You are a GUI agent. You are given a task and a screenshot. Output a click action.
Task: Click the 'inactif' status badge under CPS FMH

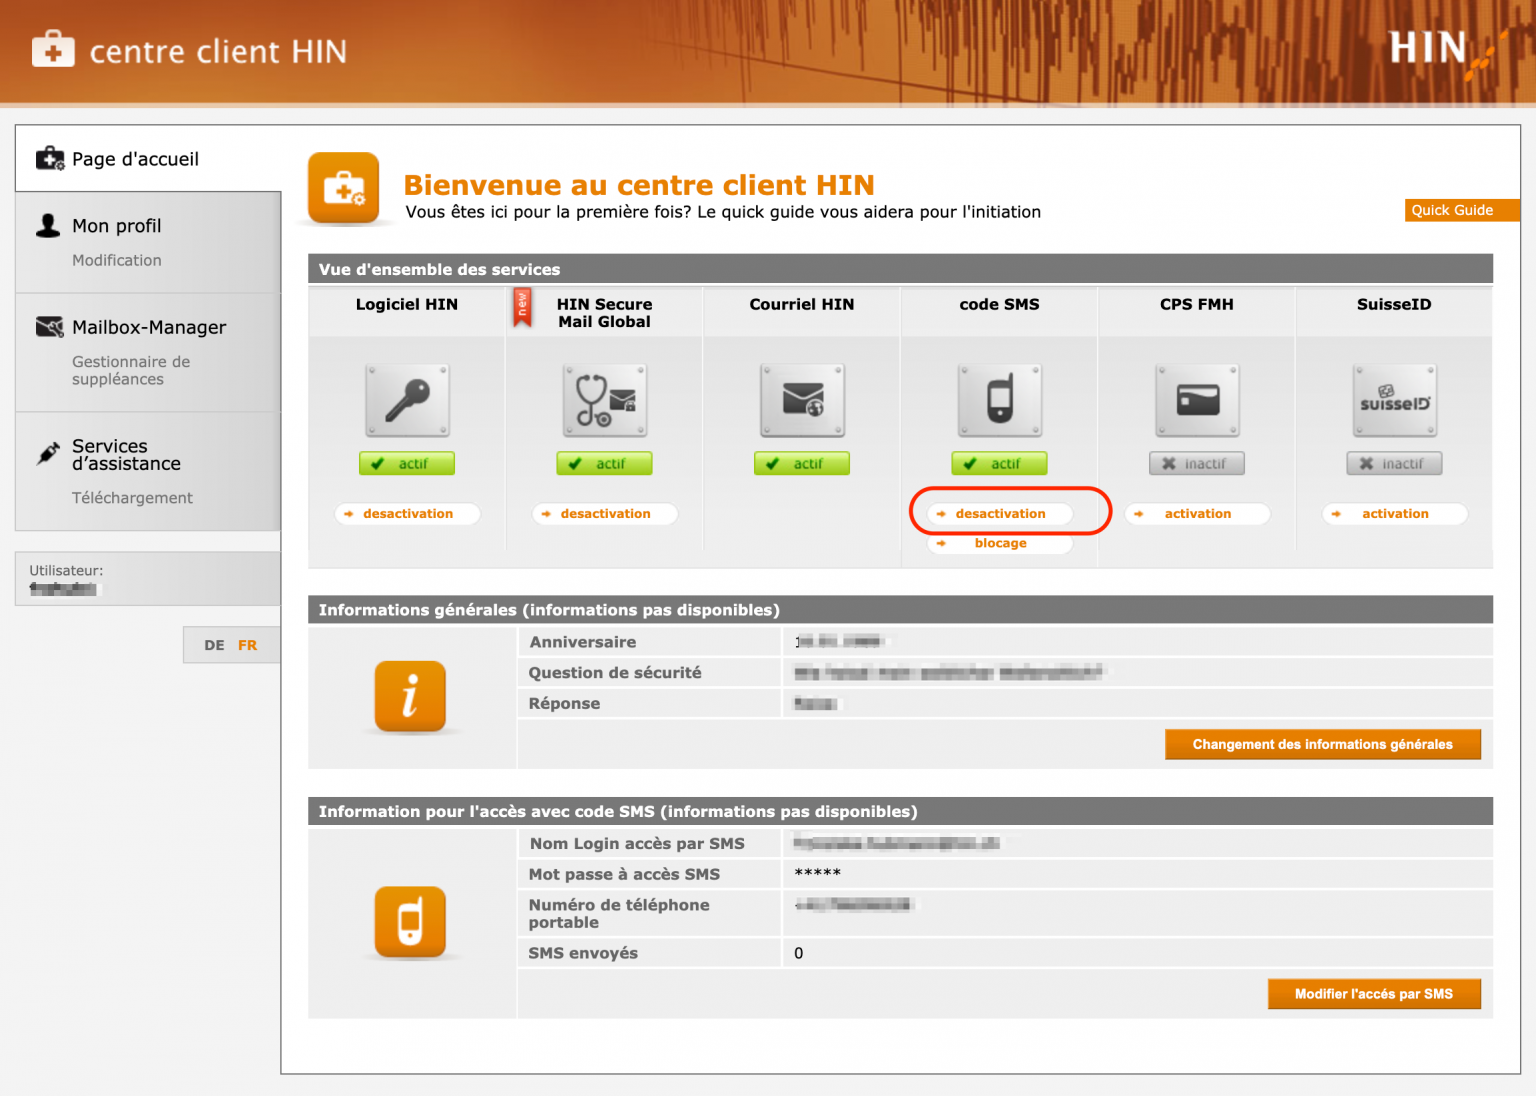click(1197, 463)
